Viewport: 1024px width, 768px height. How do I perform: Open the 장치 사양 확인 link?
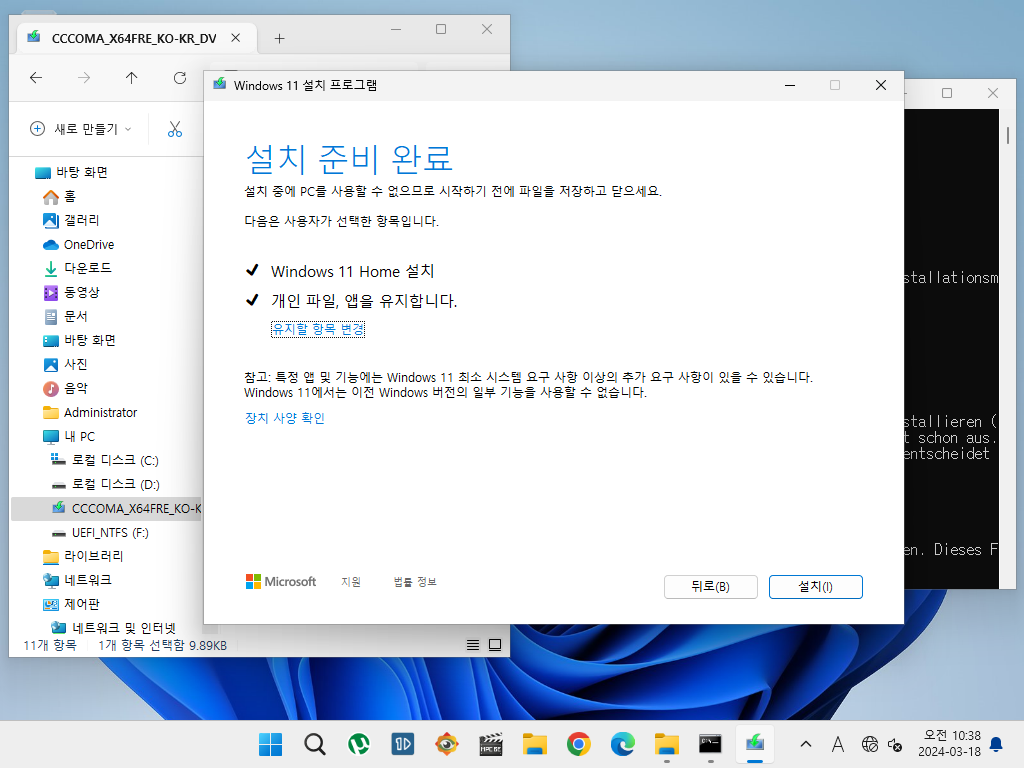pyautogui.click(x=285, y=418)
